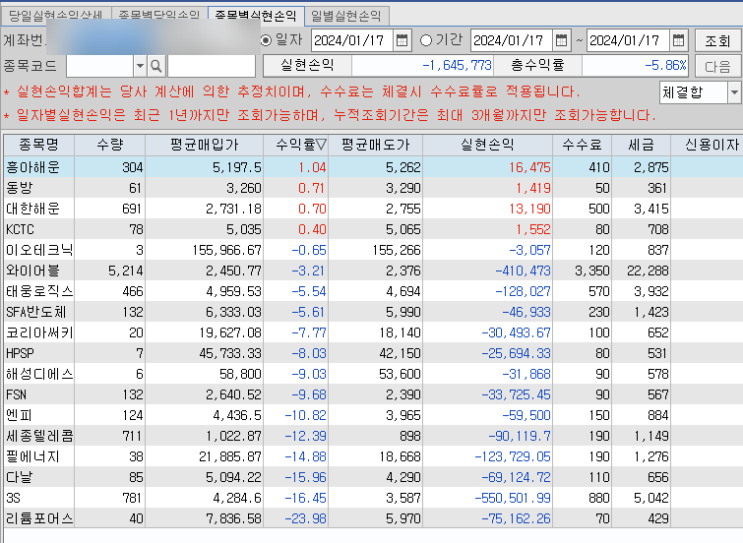743x543 pixels.
Task: Switch to 당일실현손익상세 tab
Action: click(x=56, y=16)
